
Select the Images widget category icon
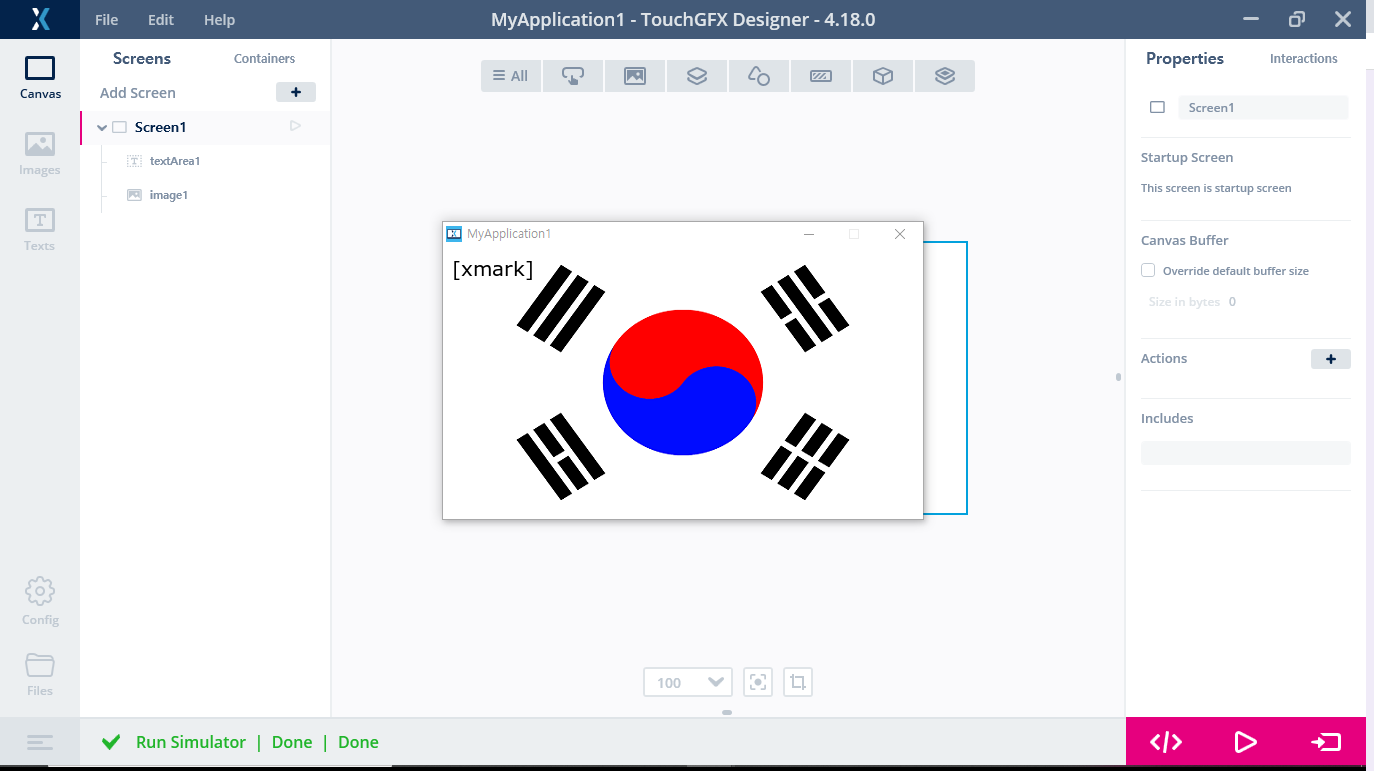coord(635,76)
